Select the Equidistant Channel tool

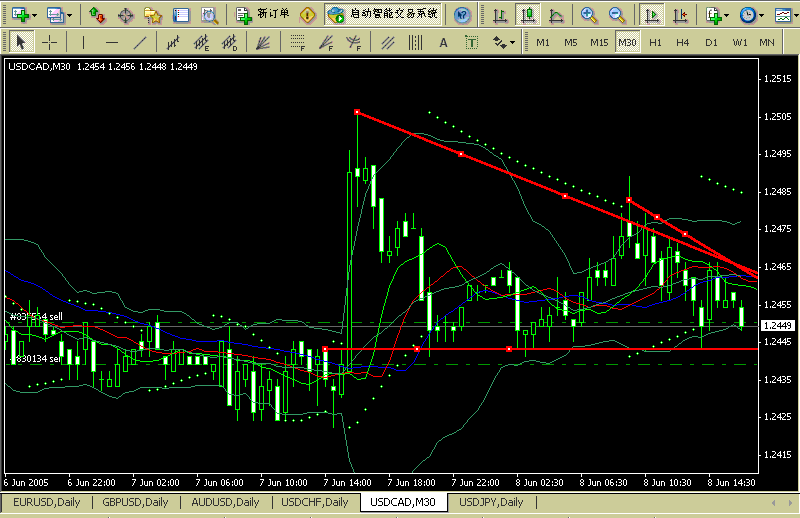click(x=173, y=42)
